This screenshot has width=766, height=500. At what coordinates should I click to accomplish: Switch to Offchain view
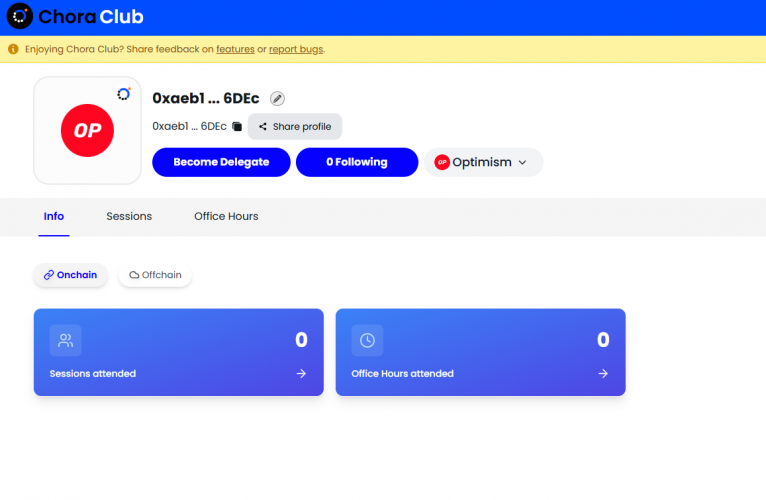click(155, 275)
